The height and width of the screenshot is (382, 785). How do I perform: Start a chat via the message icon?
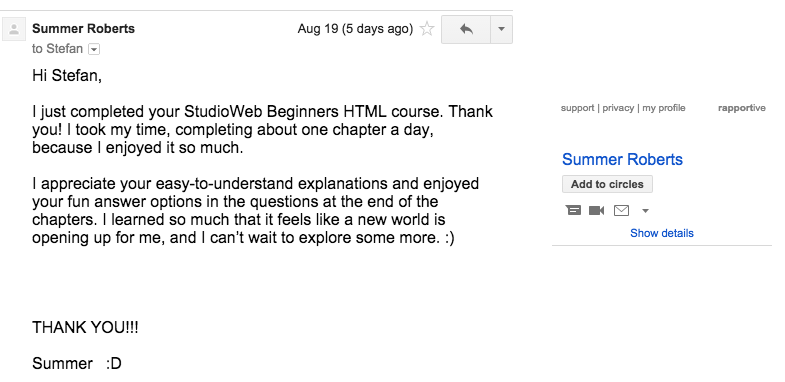tap(573, 210)
